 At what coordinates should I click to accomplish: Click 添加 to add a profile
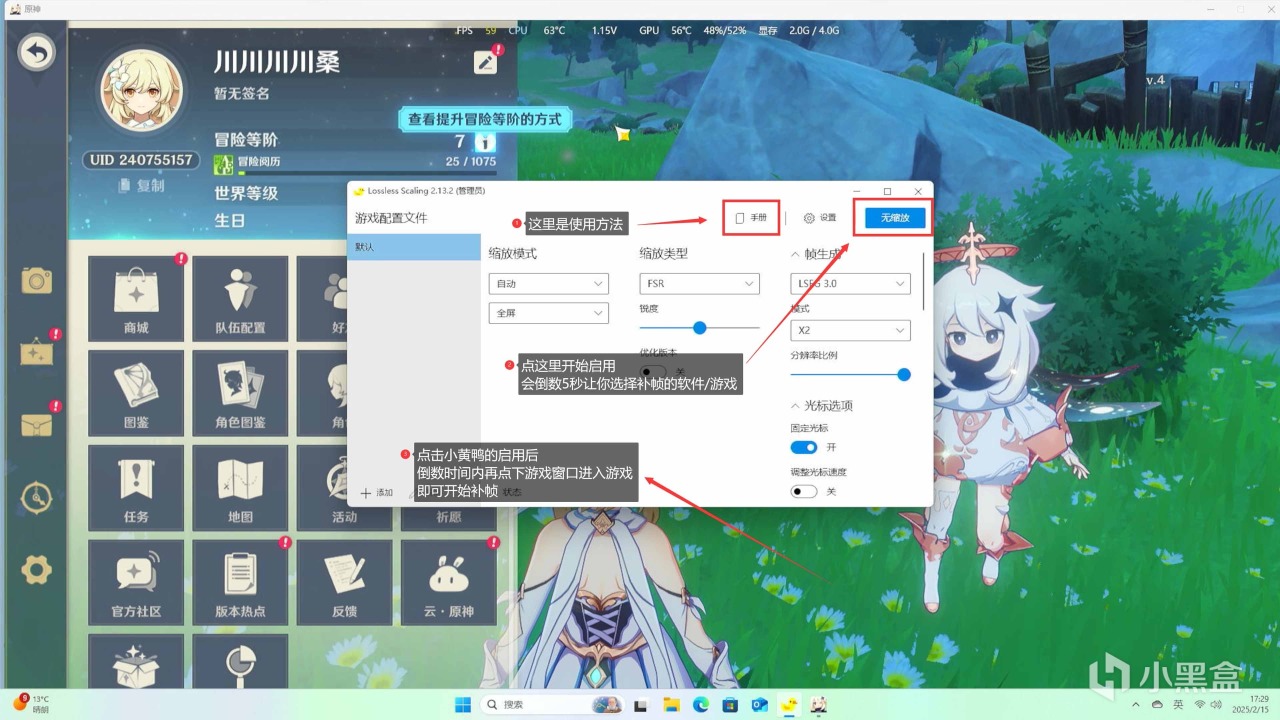377,493
